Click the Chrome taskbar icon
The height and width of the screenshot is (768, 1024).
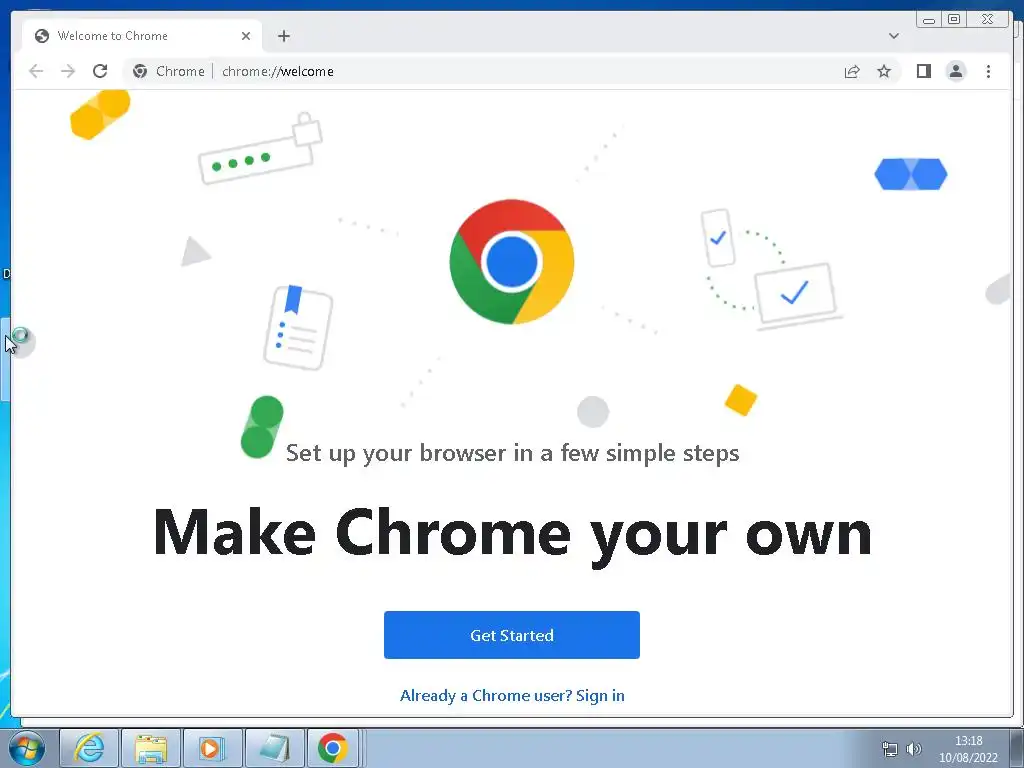332,748
